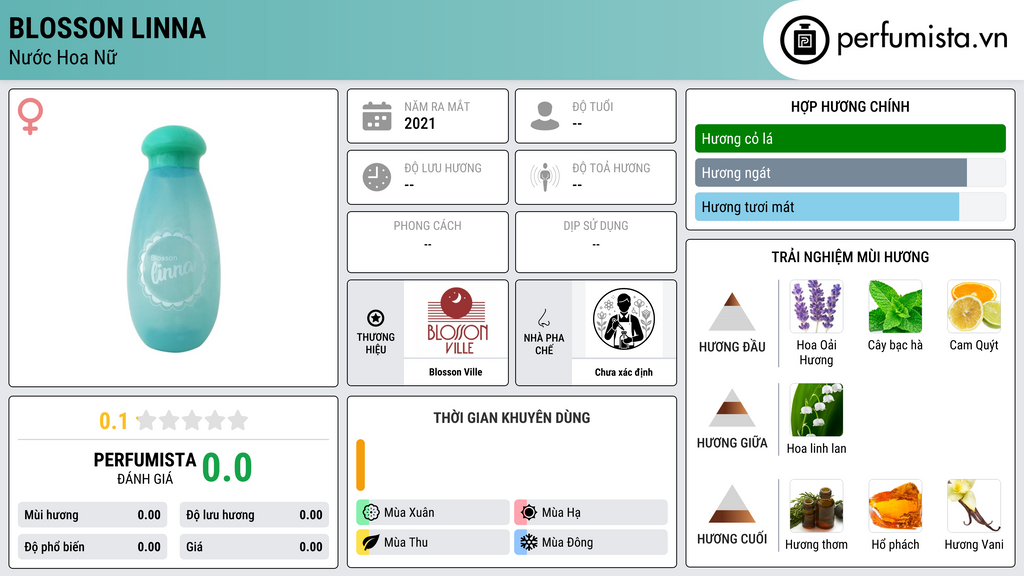Click the PERFUMISTA ĐÁNH GIÁ label

point(145,468)
